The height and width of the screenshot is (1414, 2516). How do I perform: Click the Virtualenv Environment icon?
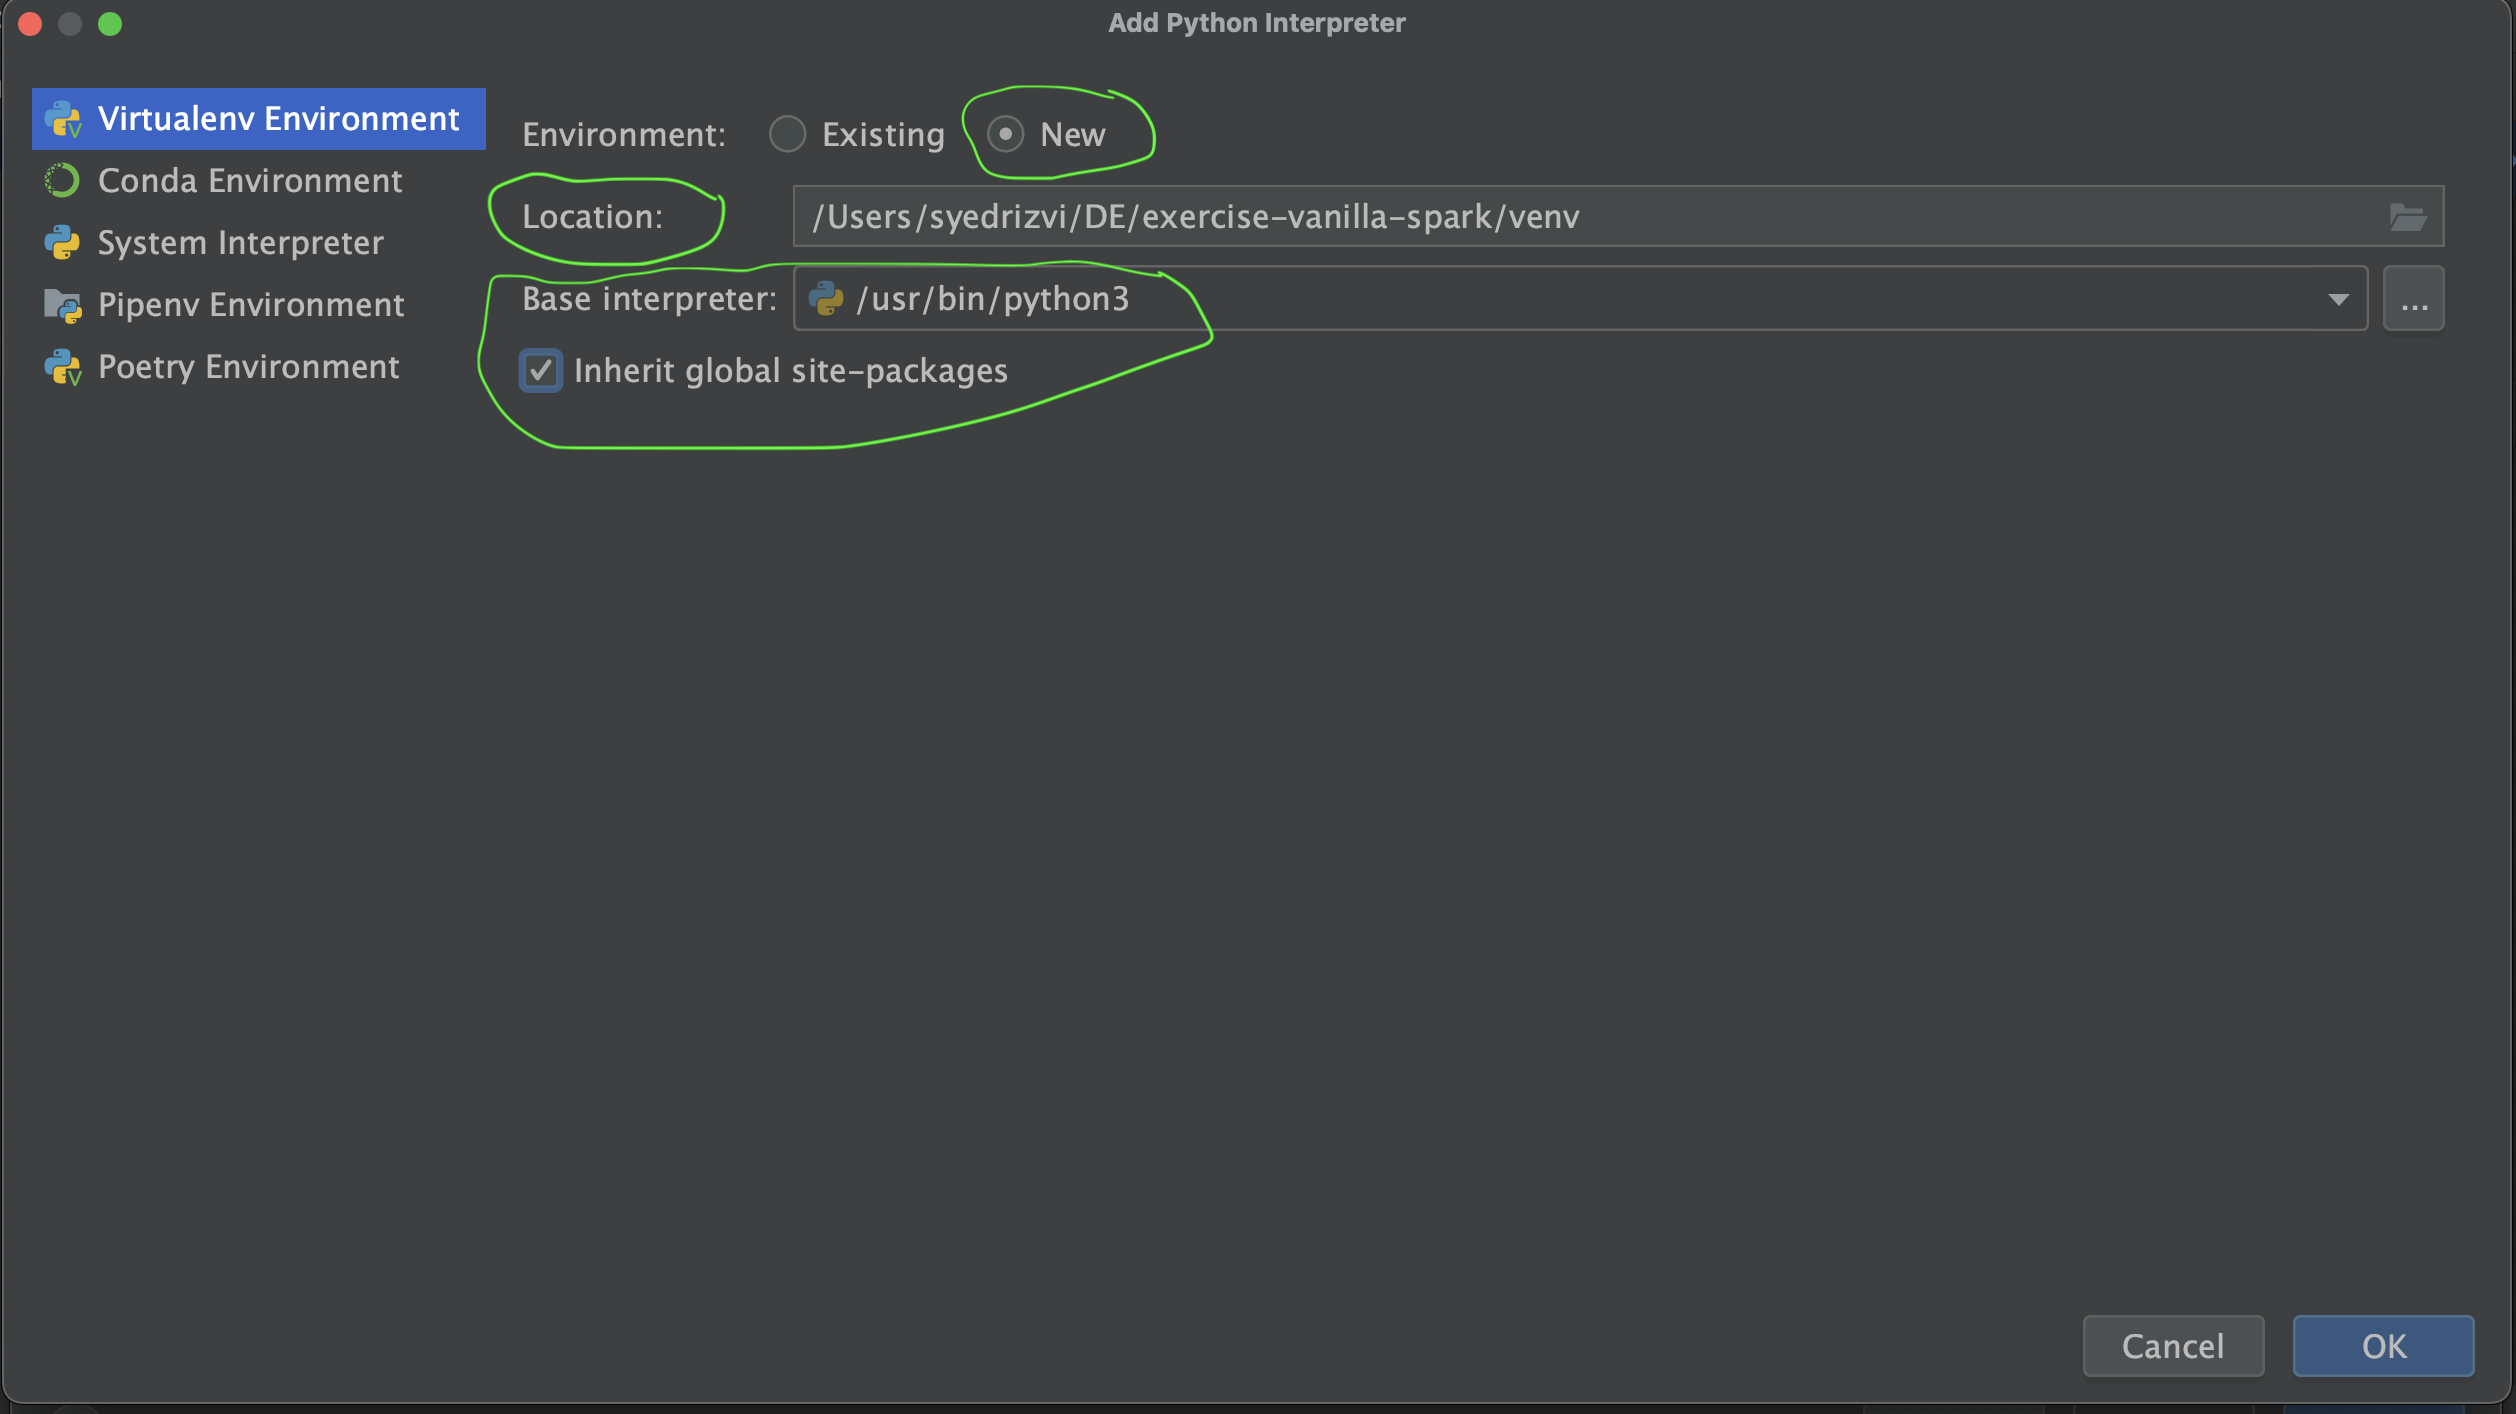click(x=62, y=119)
